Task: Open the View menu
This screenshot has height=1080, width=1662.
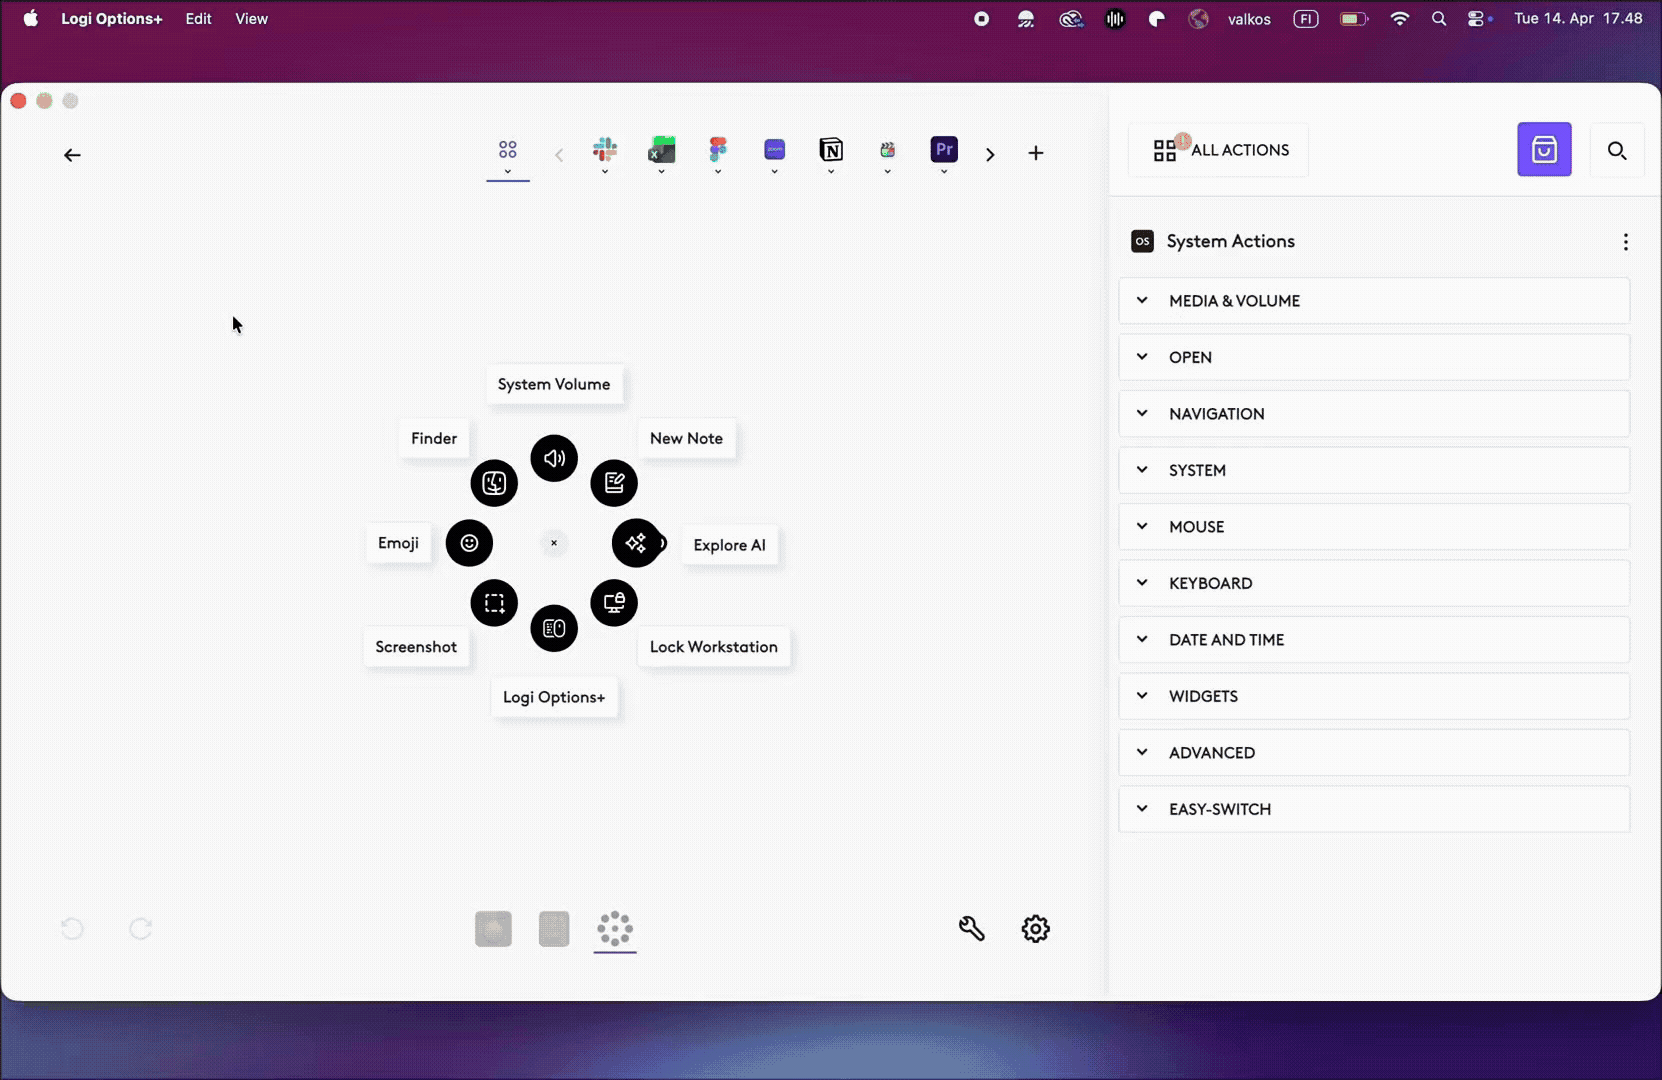Action: click(251, 19)
